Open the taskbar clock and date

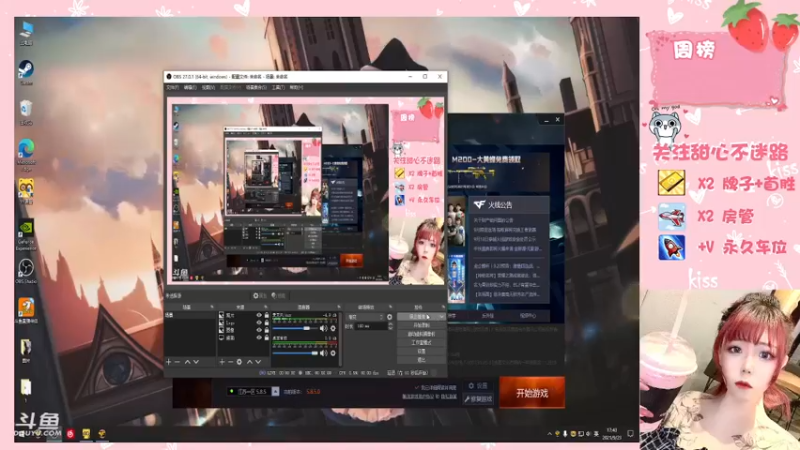point(612,434)
